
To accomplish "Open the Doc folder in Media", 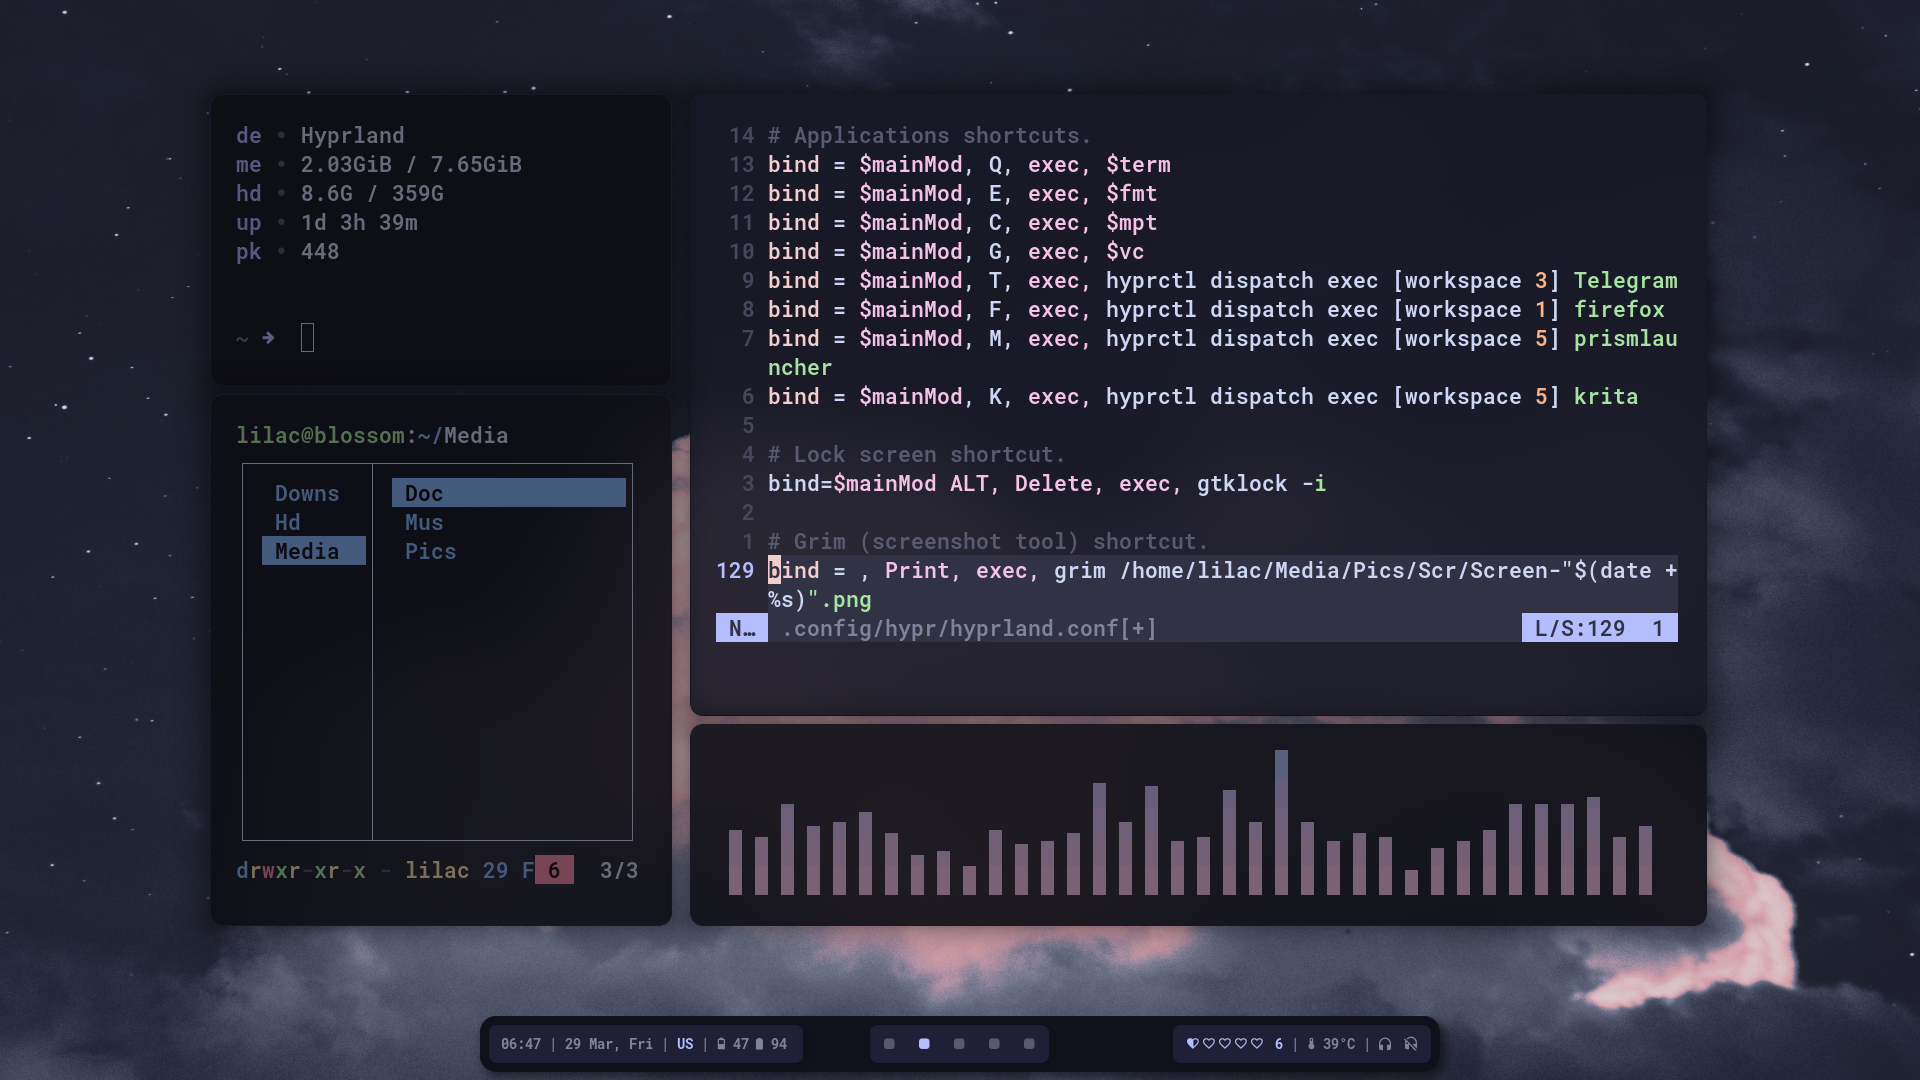I will (509, 493).
